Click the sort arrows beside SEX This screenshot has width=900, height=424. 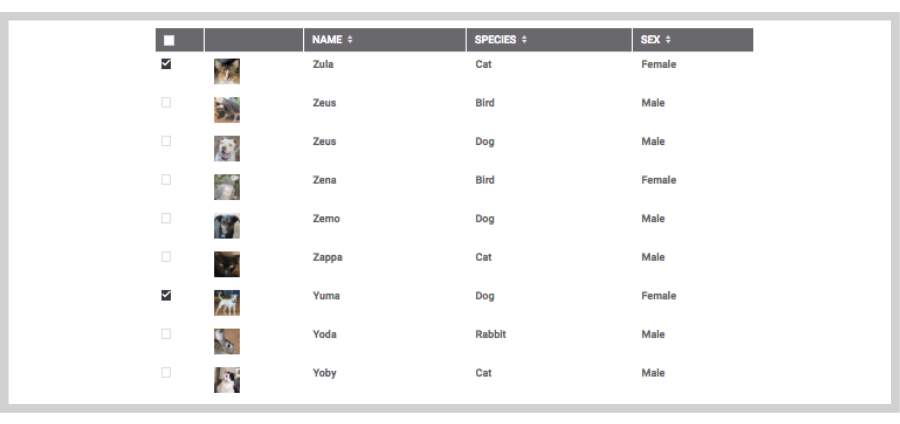click(668, 40)
